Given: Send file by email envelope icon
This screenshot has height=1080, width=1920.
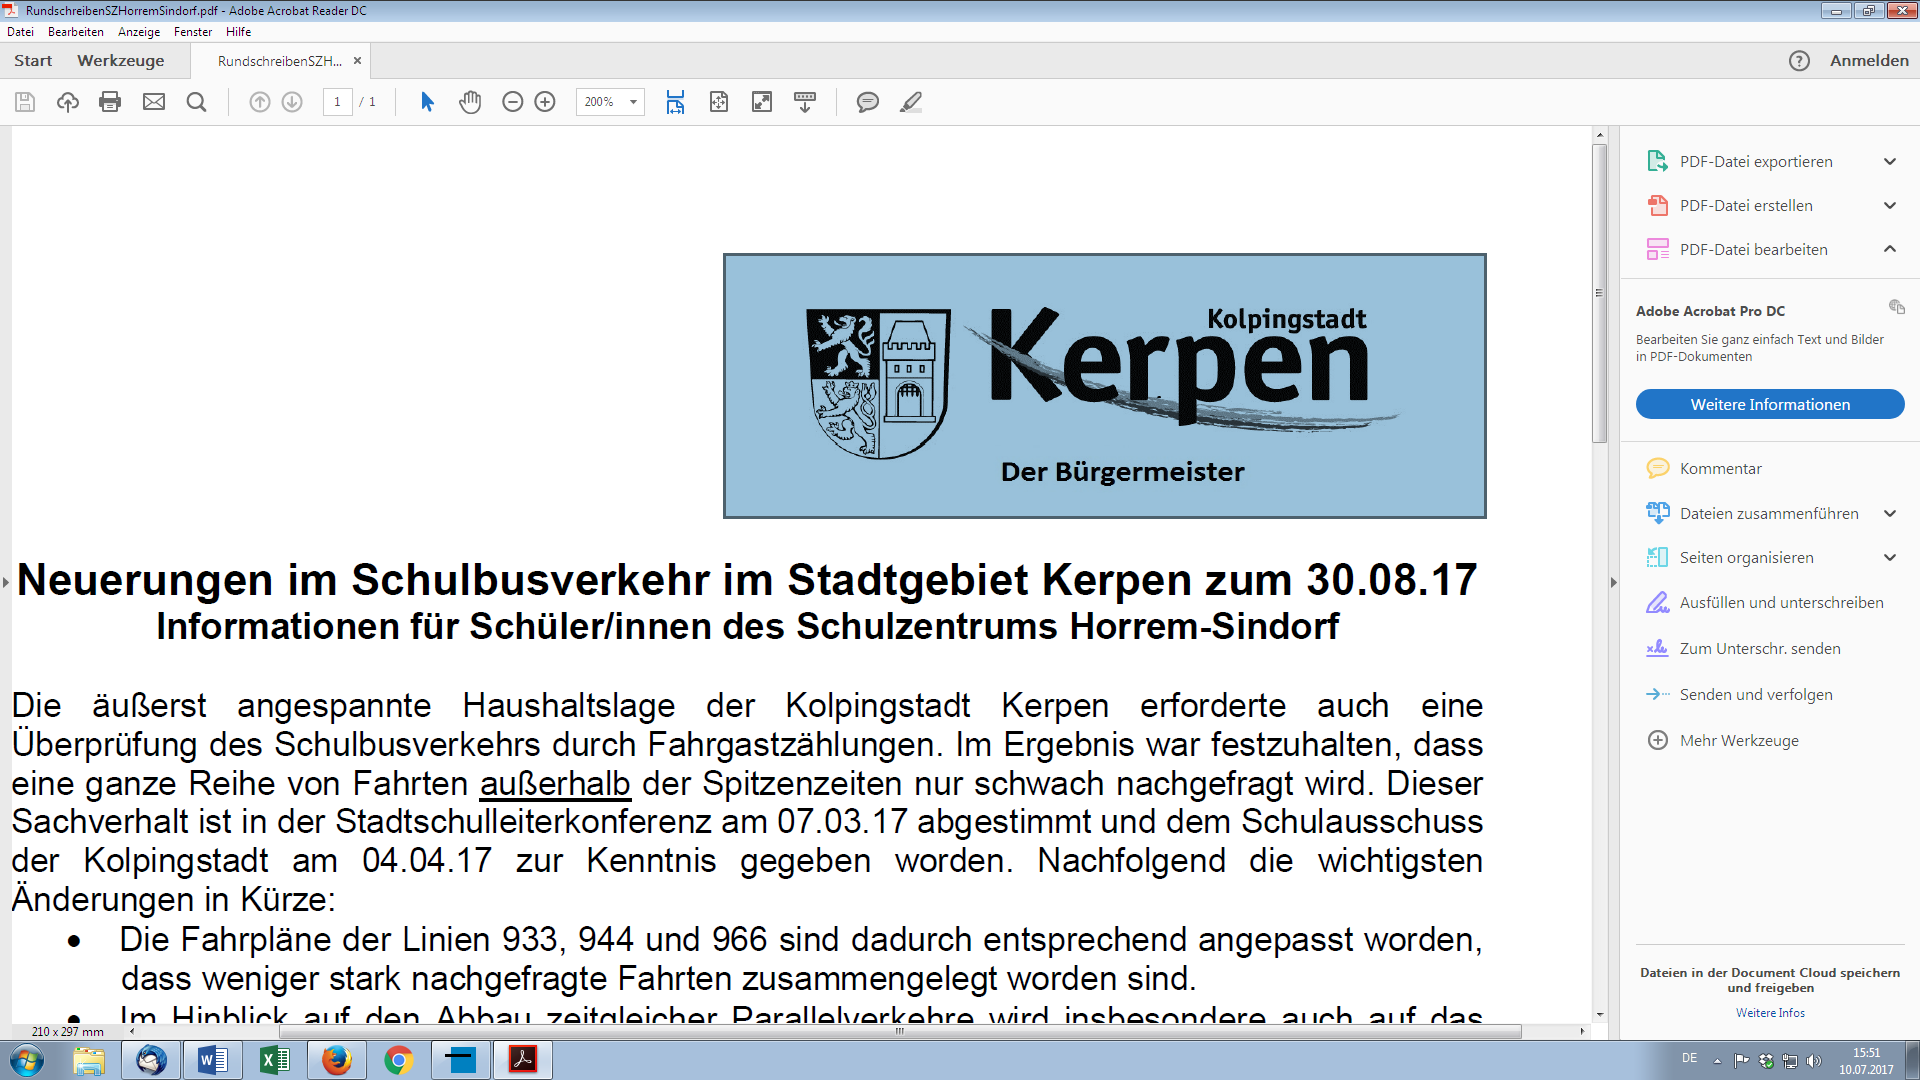Looking at the screenshot, I should coord(154,102).
